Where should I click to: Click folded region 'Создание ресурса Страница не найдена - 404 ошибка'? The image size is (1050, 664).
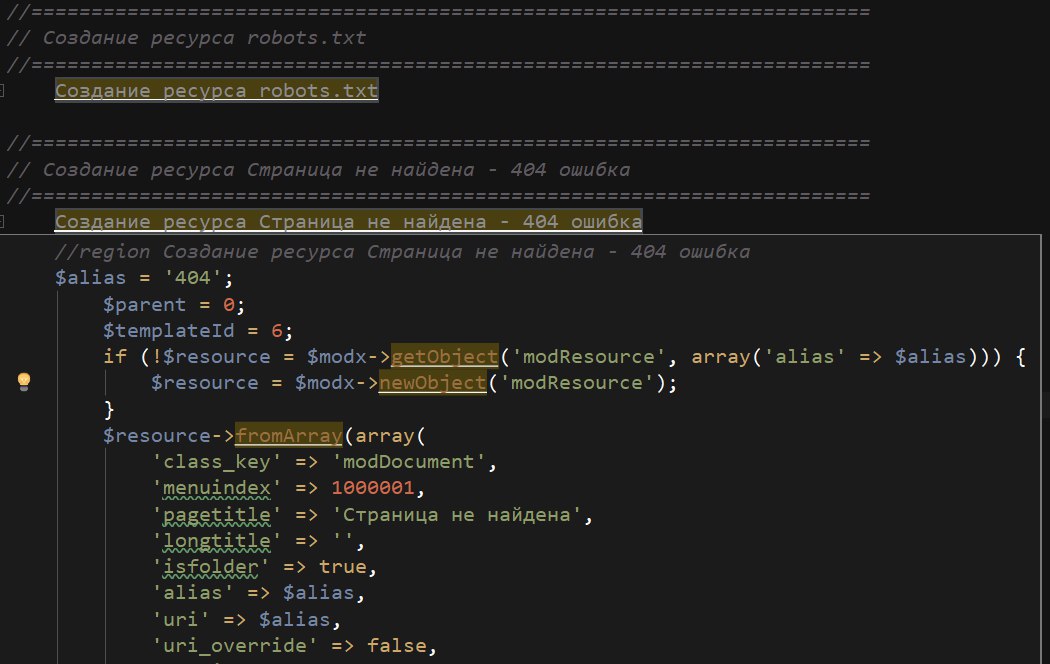(348, 222)
